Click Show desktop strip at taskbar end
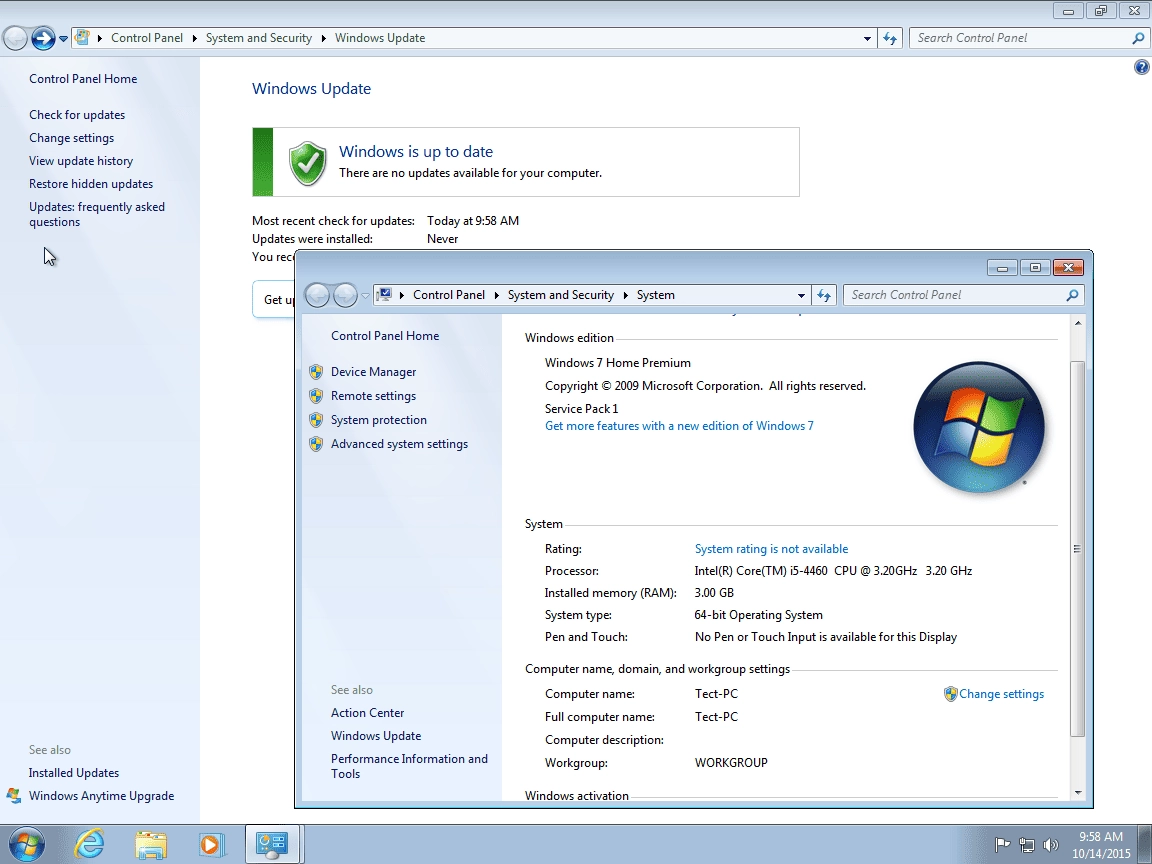1152x864 pixels. tap(1145, 844)
